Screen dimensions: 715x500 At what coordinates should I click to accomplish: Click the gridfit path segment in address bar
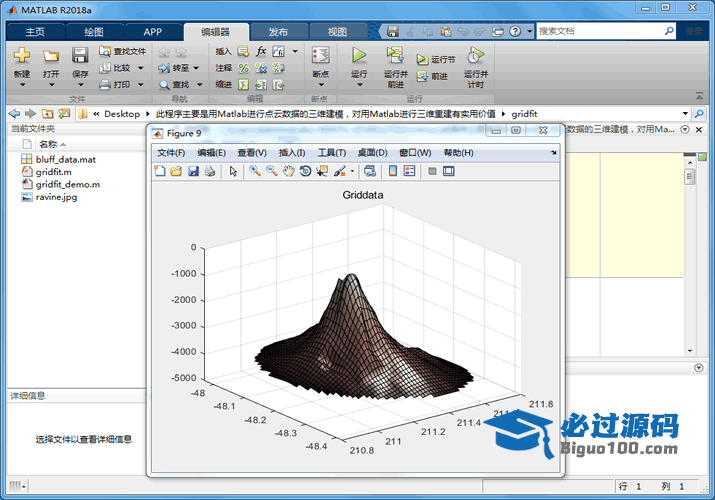[524, 113]
